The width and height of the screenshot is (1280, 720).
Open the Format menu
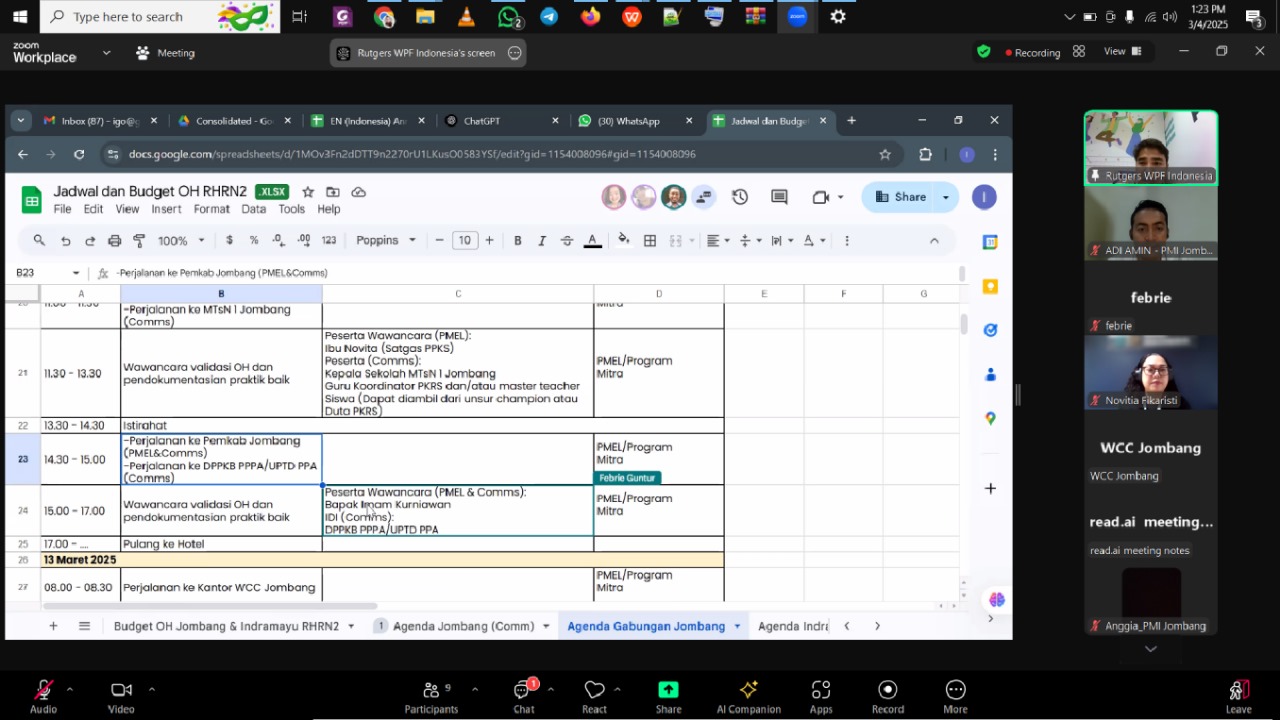(211, 209)
